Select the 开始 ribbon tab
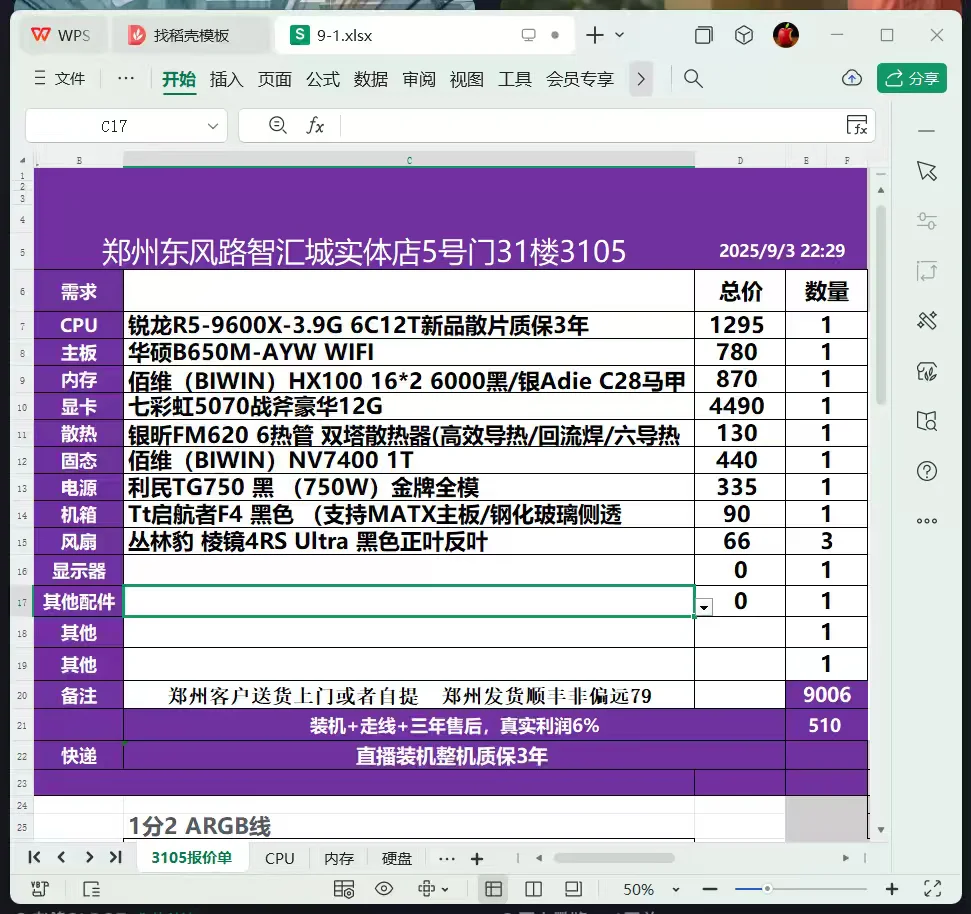The height and width of the screenshot is (914, 971). [179, 79]
